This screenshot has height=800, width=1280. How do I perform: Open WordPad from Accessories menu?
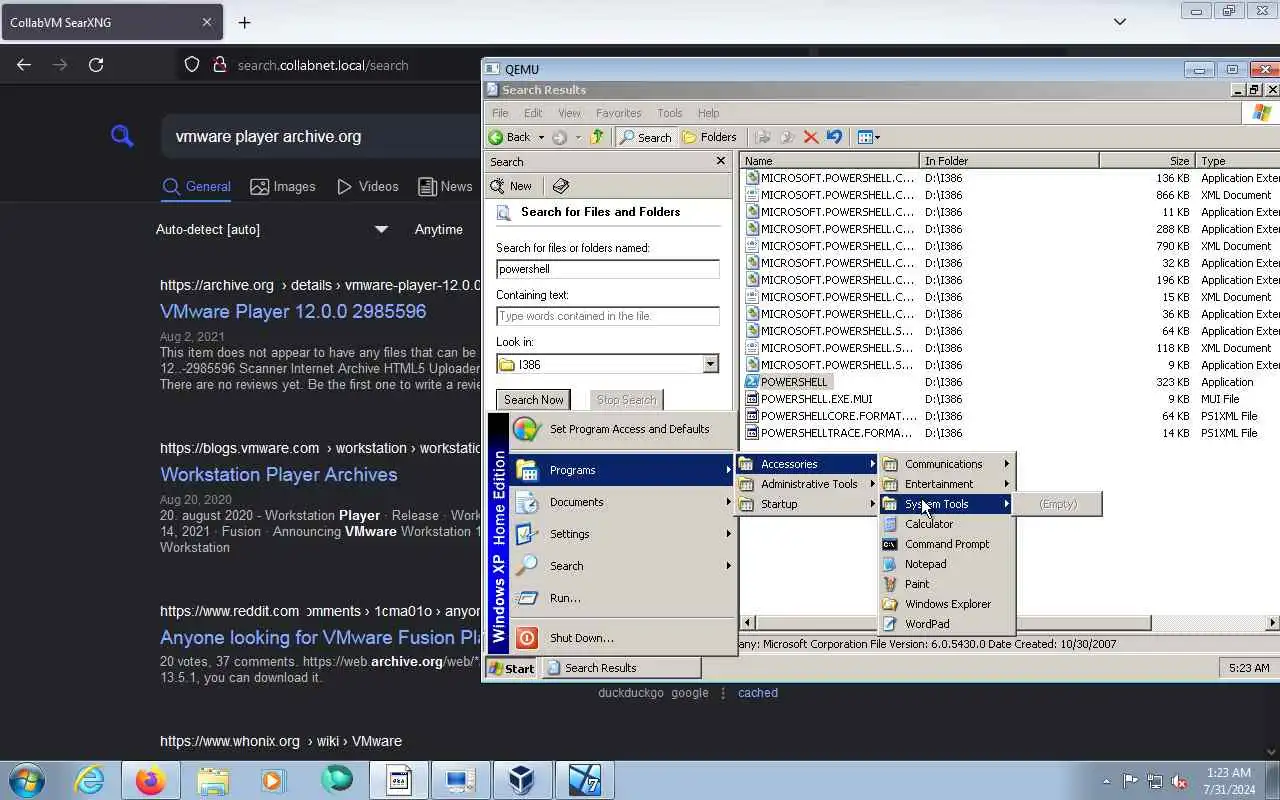tap(947, 624)
